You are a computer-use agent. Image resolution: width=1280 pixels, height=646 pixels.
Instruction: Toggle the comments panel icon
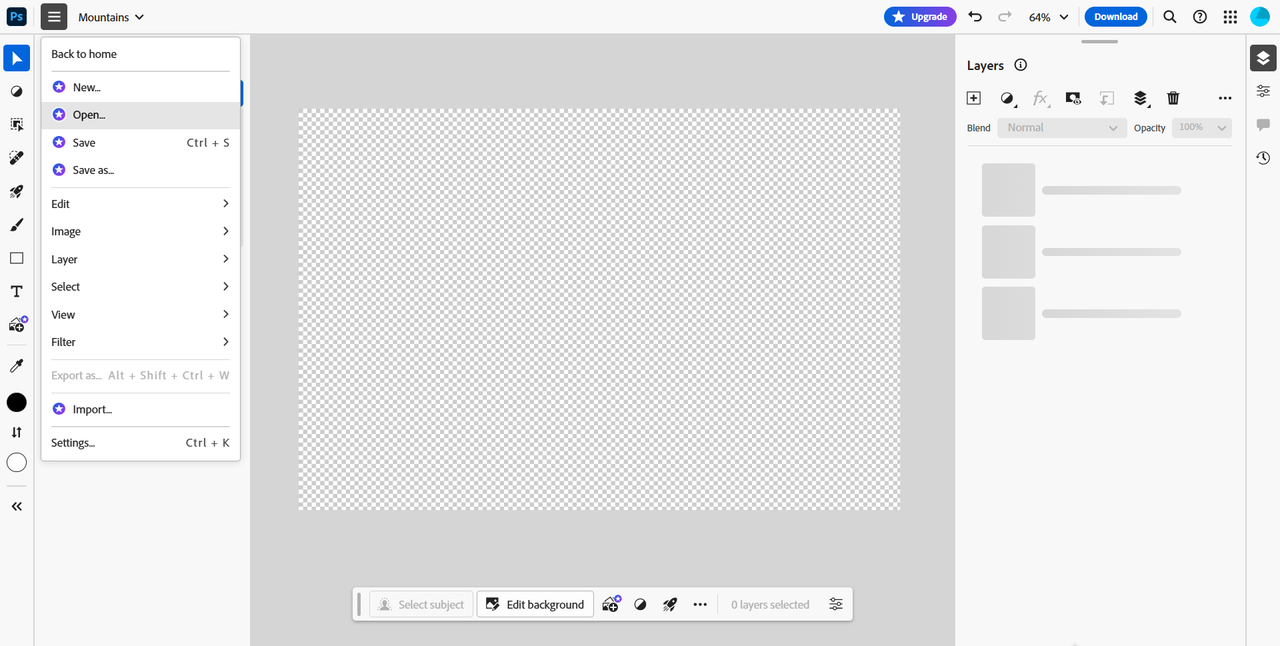tap(1263, 125)
